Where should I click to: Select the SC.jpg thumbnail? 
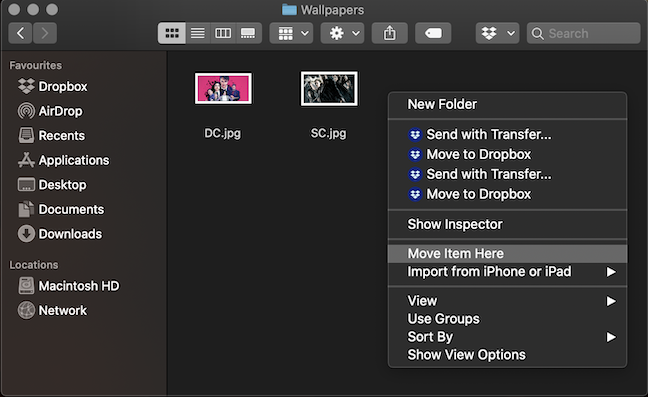pos(329,88)
